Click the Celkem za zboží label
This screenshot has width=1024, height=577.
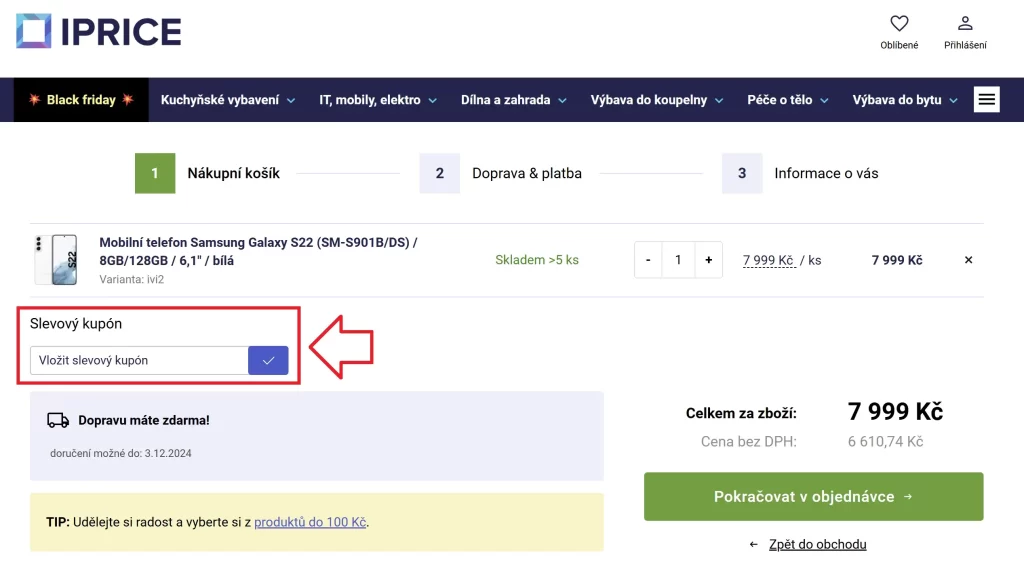[x=741, y=413]
